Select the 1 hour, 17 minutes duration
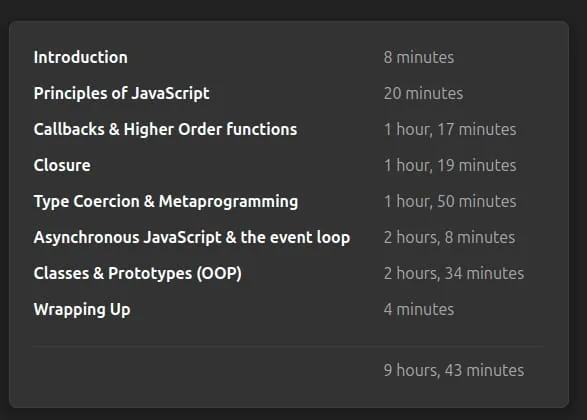The image size is (587, 420). (x=450, y=130)
